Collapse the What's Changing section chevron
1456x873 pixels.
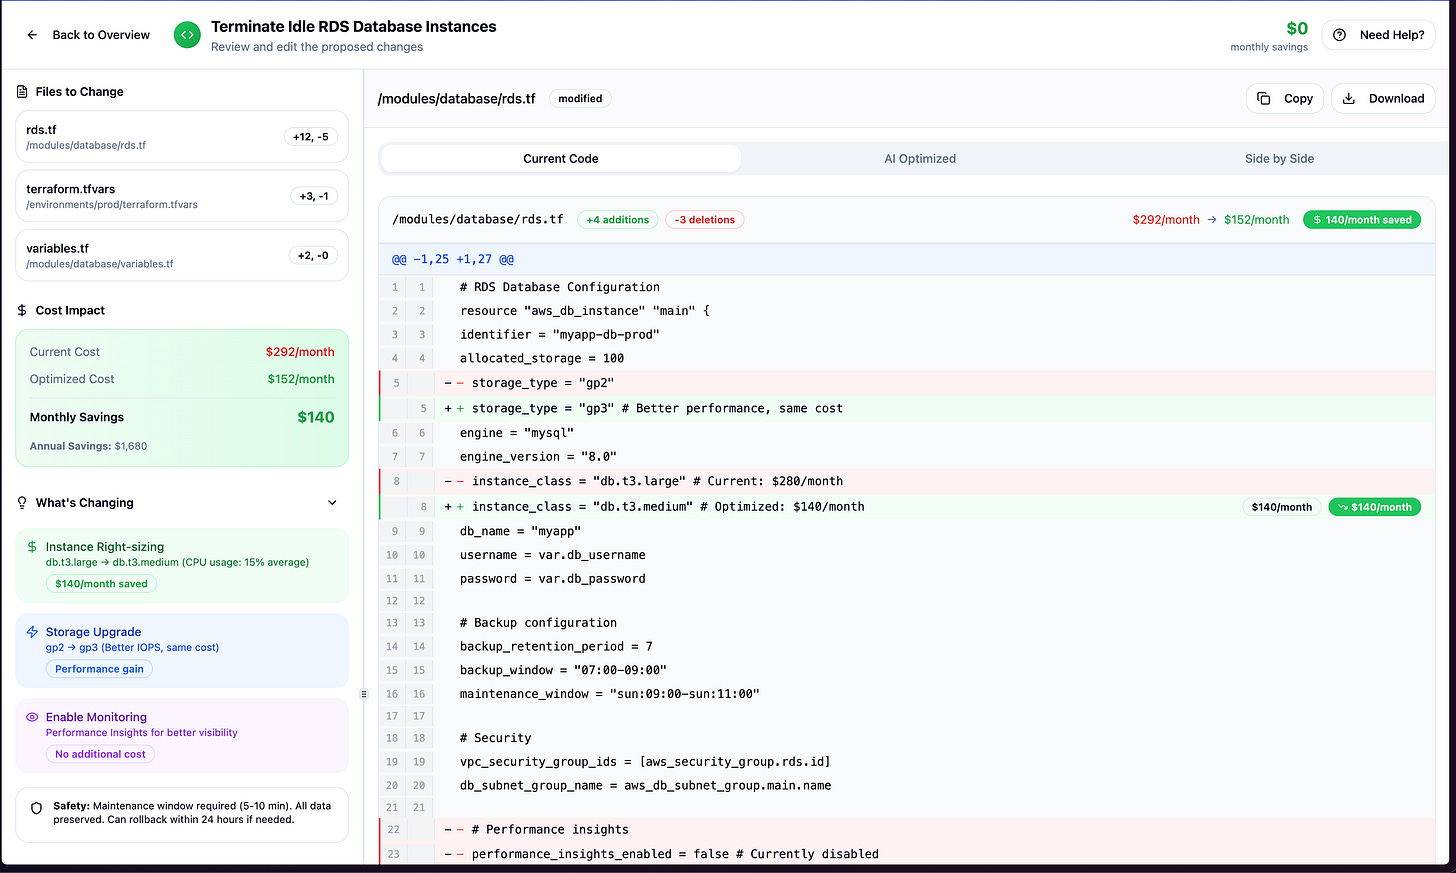(x=332, y=503)
